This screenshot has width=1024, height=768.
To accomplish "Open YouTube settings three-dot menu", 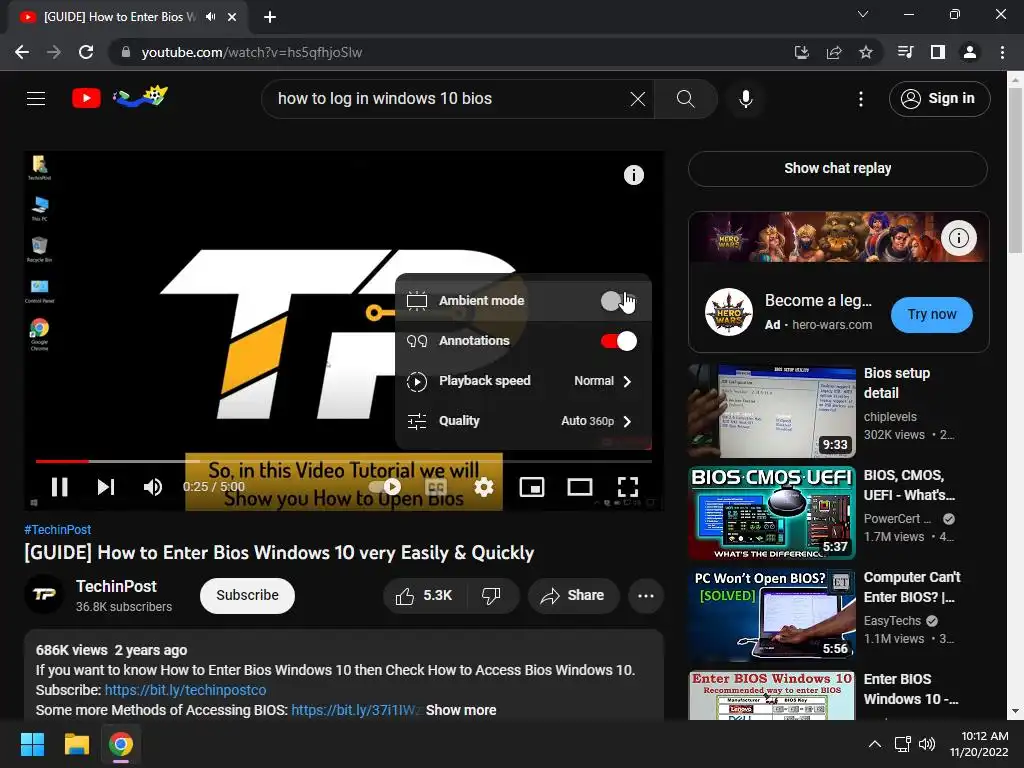I will click(x=861, y=99).
